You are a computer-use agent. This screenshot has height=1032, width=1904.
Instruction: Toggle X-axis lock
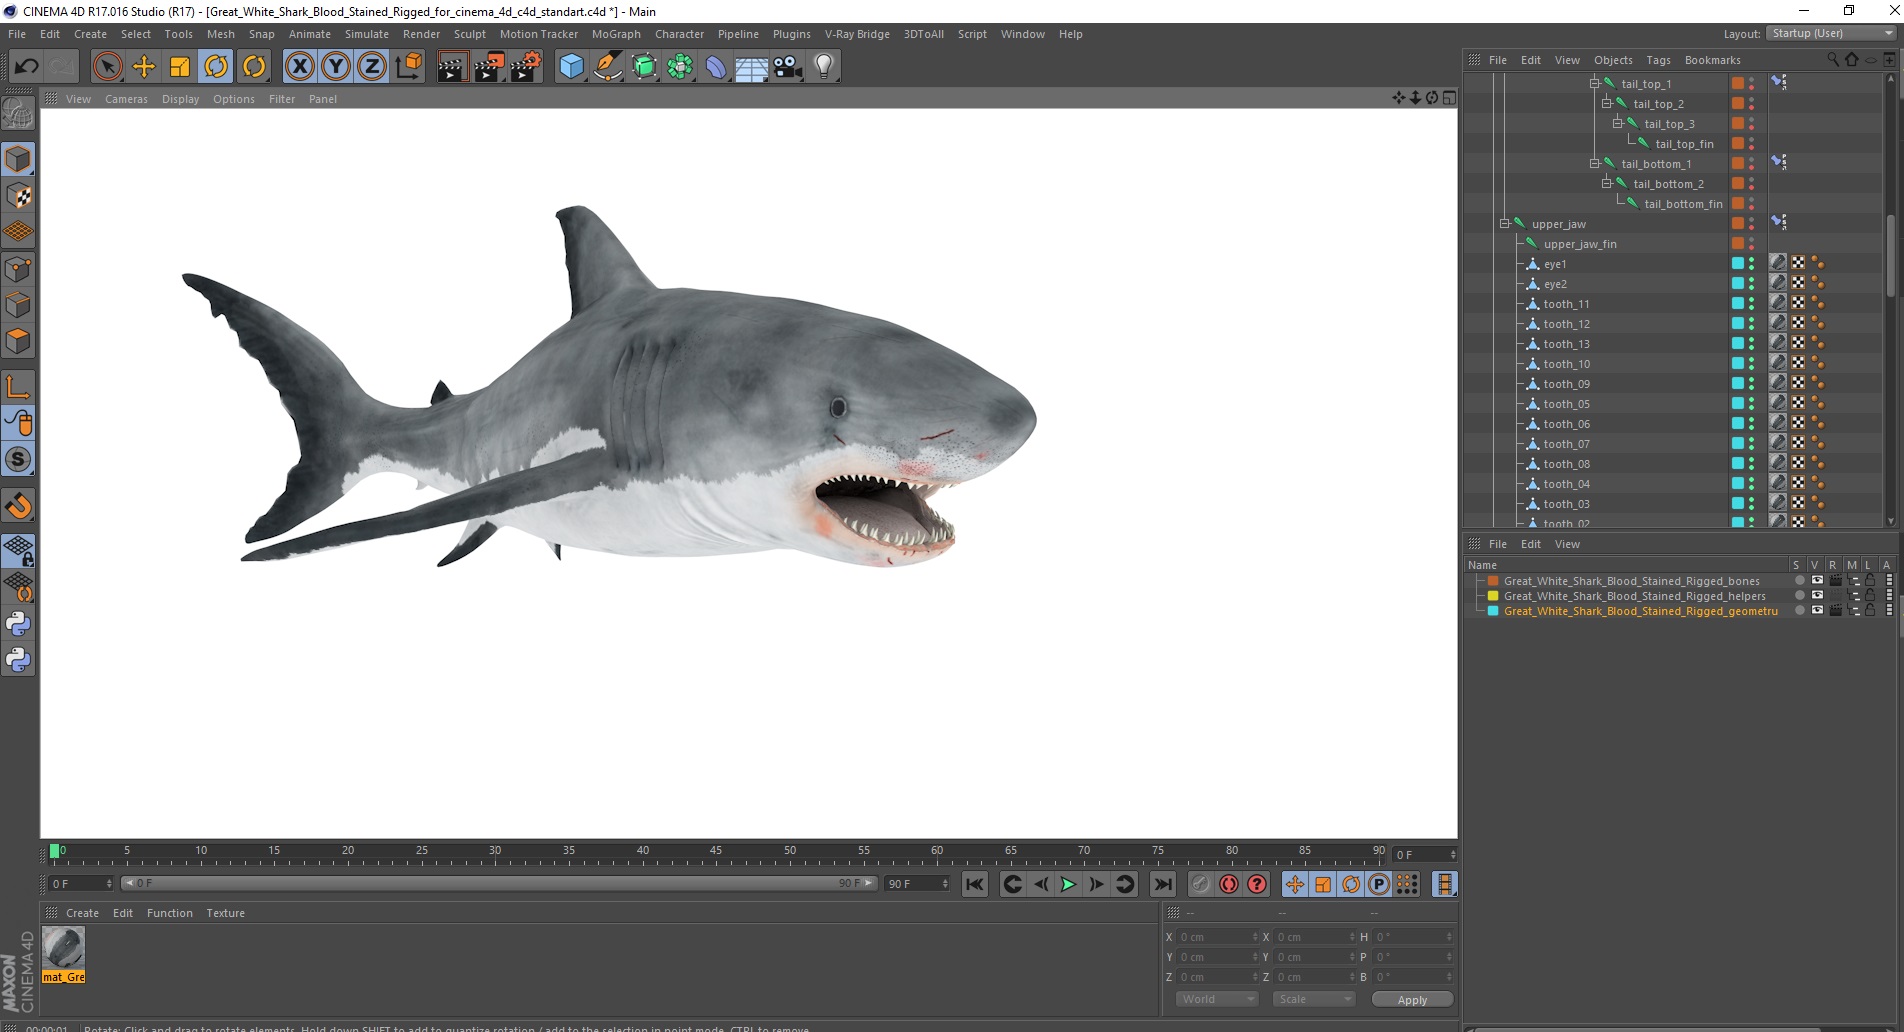coord(299,67)
